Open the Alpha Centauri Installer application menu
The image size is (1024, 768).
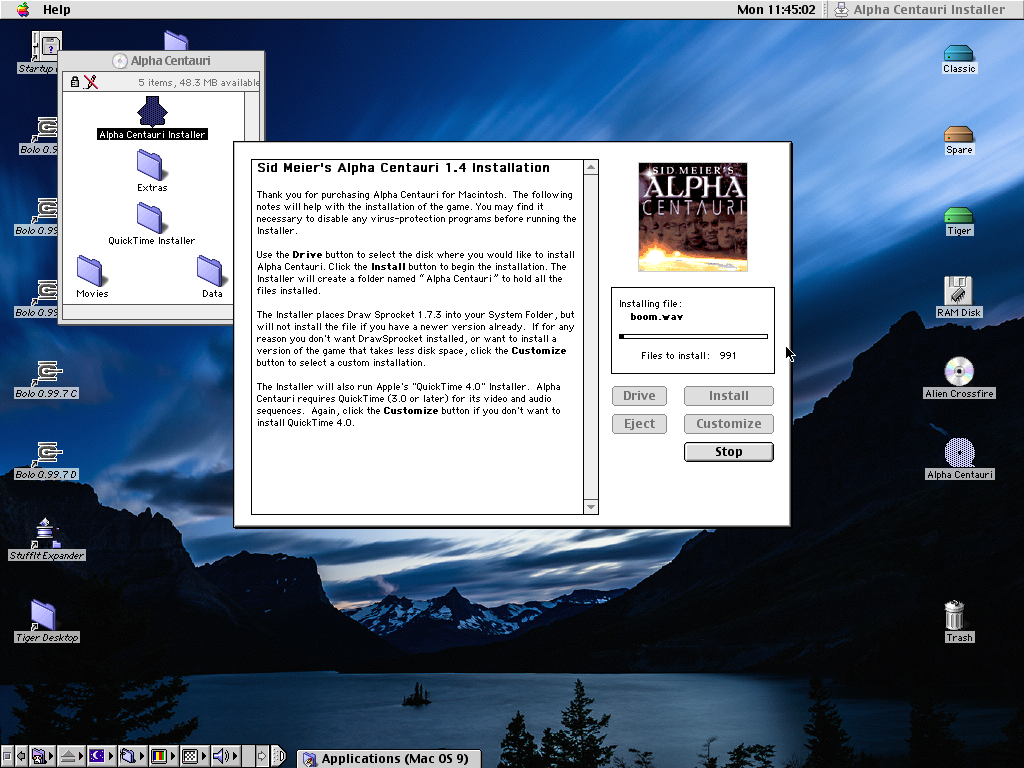920,10
